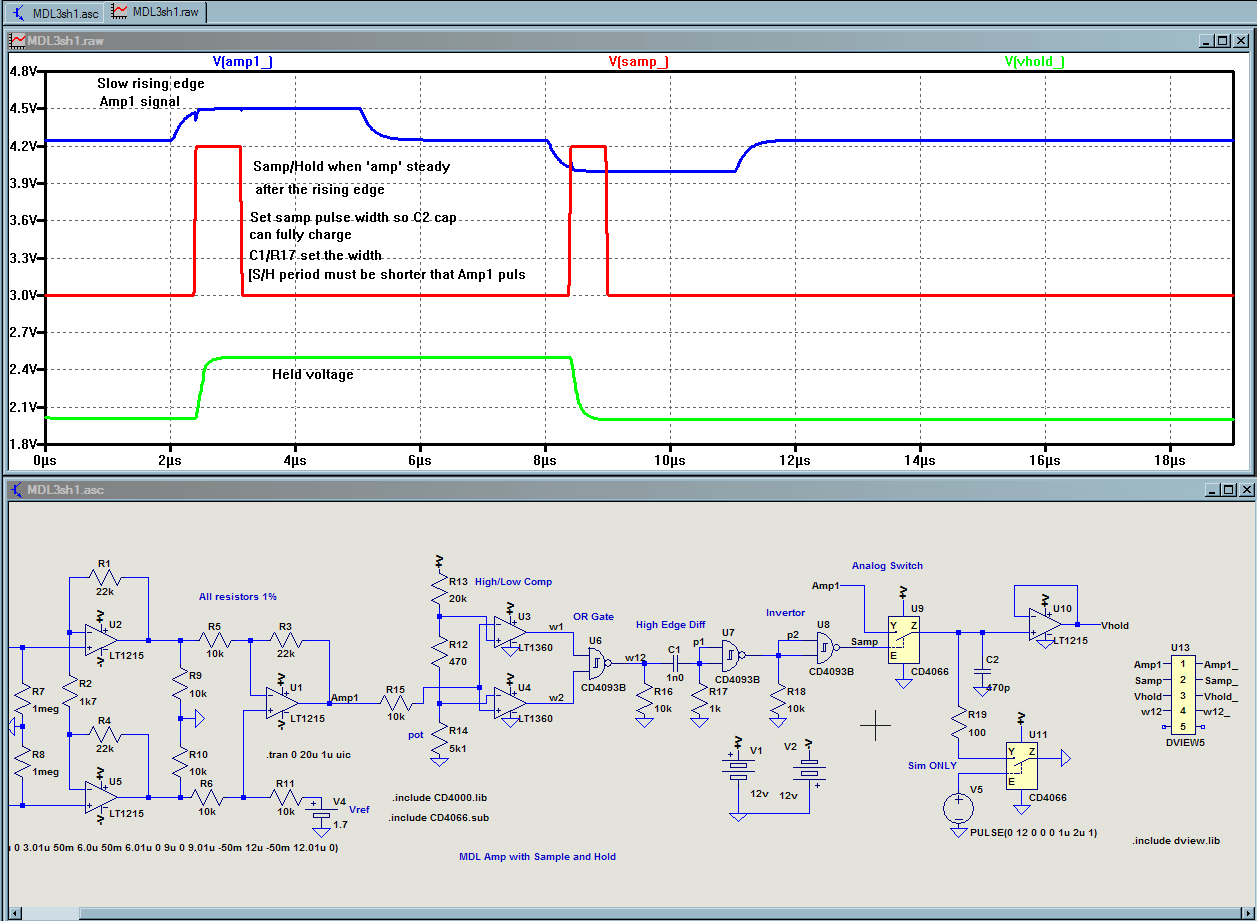1257x921 pixels.
Task: Click the 'C1/R17 set the width' annotation
Action: (x=316, y=255)
